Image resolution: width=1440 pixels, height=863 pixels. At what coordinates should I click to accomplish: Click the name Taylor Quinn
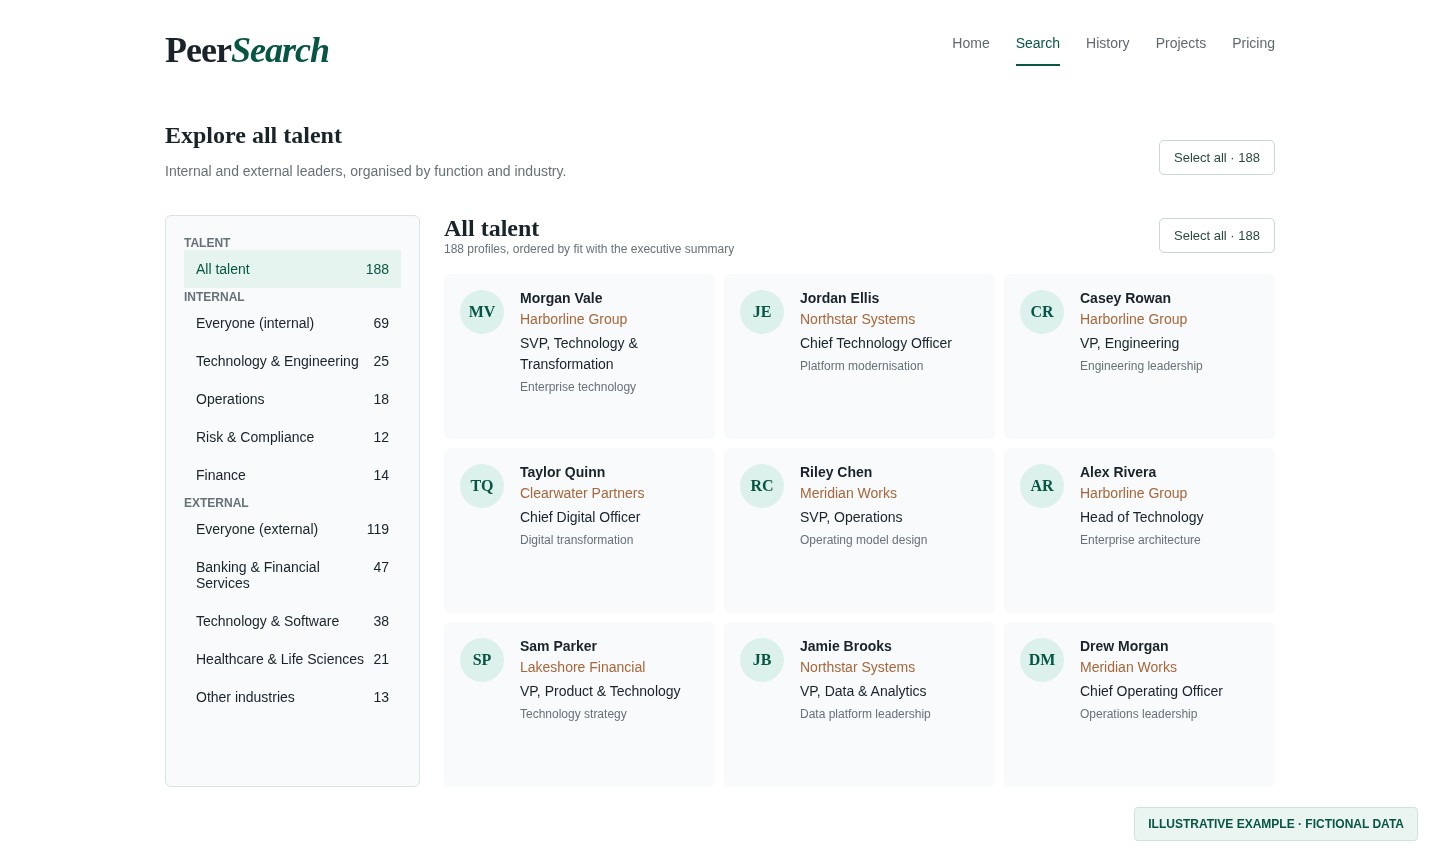pyautogui.click(x=562, y=472)
